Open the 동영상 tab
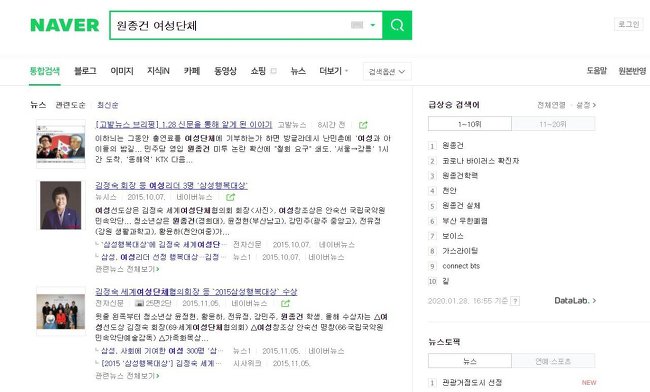 225,71
